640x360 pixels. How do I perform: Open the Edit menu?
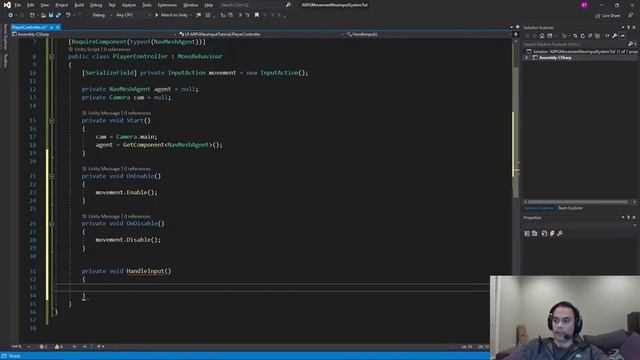click(x=31, y=5)
